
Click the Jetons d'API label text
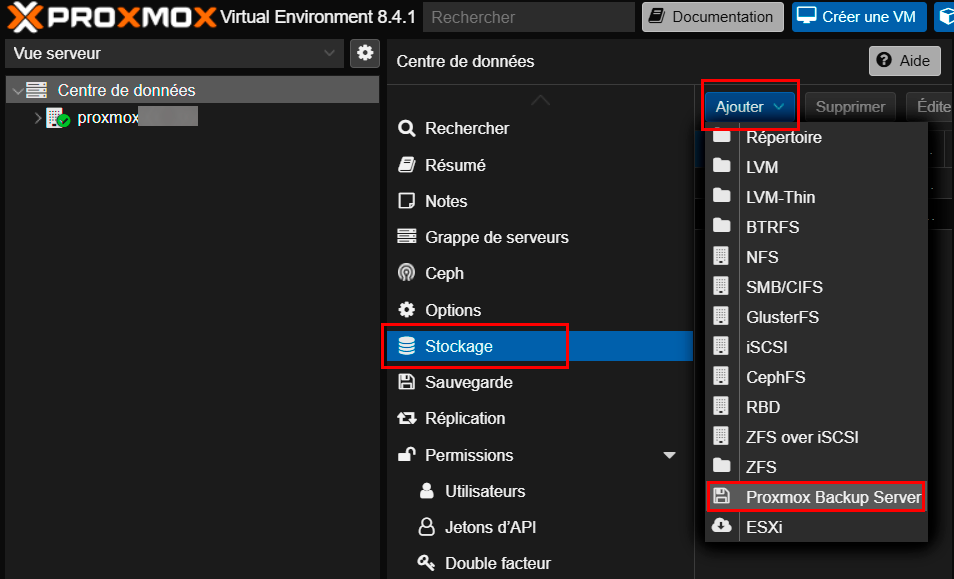tap(490, 527)
